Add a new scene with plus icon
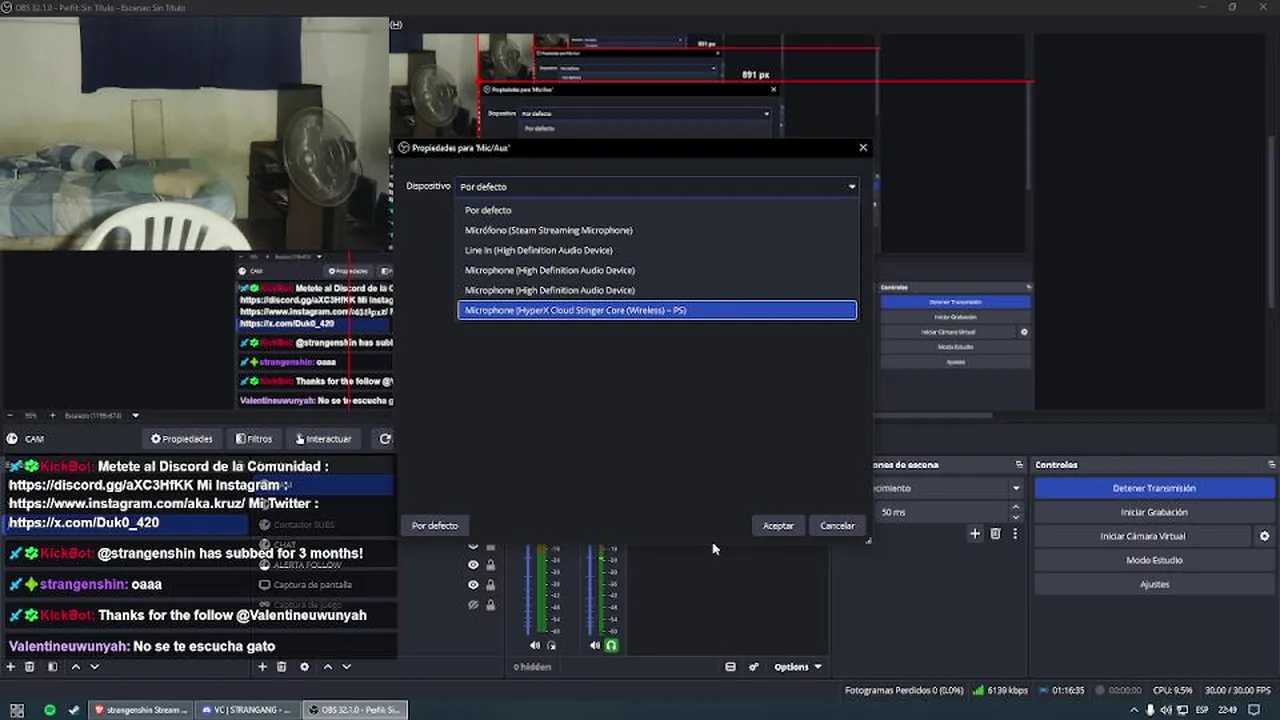The height and width of the screenshot is (720, 1280). tap(11, 667)
